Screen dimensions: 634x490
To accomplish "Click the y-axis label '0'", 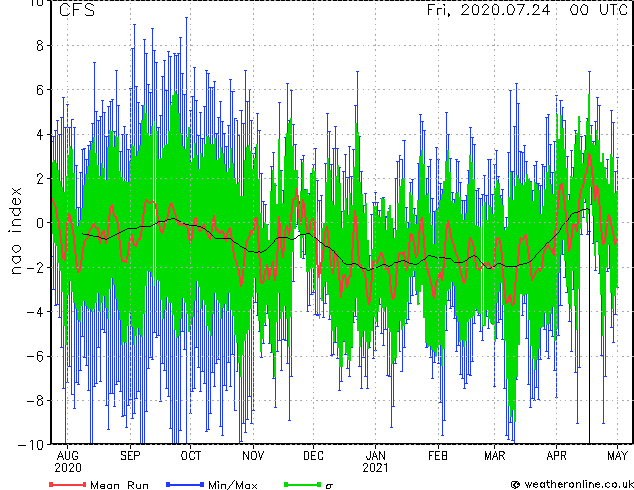I will [40, 223].
